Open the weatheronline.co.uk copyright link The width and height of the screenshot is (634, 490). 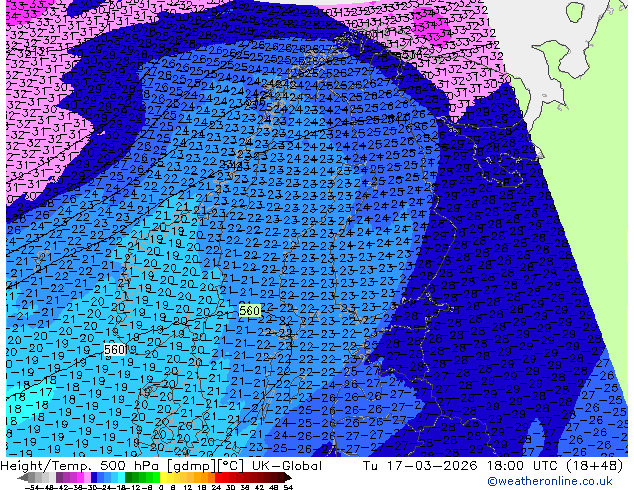tap(550, 481)
